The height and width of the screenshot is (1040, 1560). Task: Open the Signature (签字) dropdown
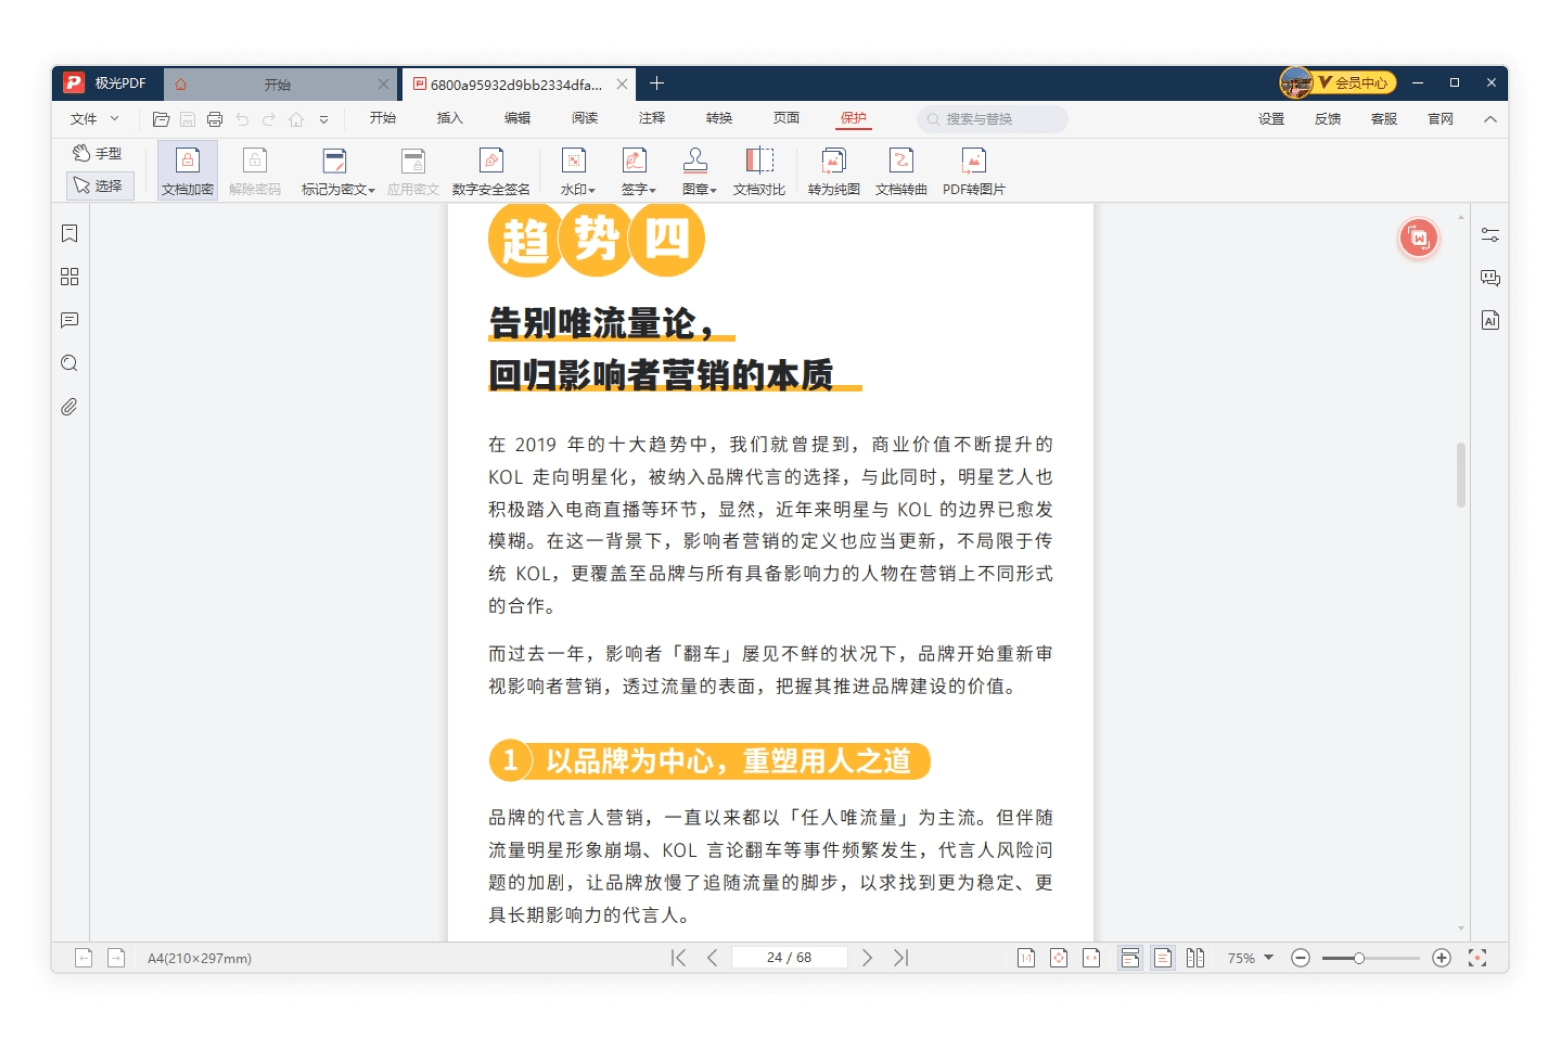click(637, 171)
